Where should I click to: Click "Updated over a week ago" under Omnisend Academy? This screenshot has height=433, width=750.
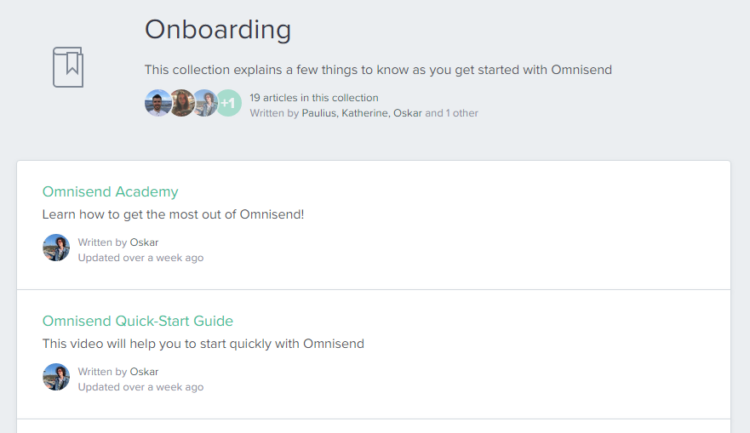tap(141, 258)
